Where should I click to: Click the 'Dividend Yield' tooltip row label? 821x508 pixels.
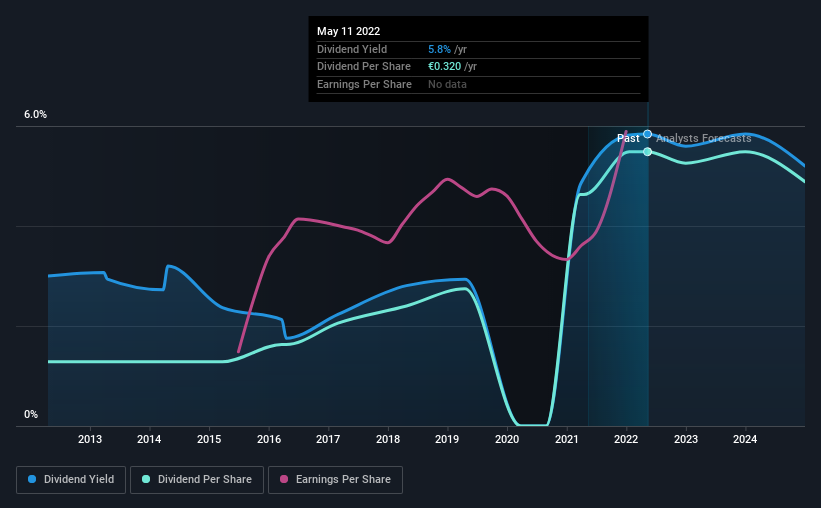[x=352, y=49]
